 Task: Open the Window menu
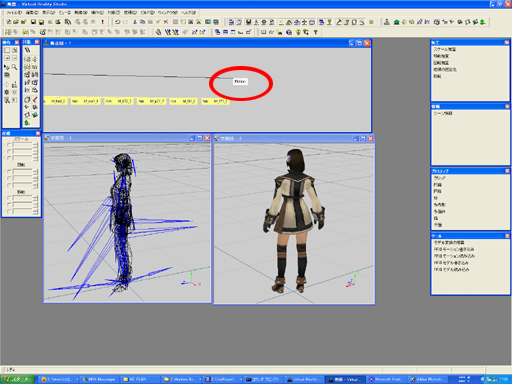(x=168, y=13)
